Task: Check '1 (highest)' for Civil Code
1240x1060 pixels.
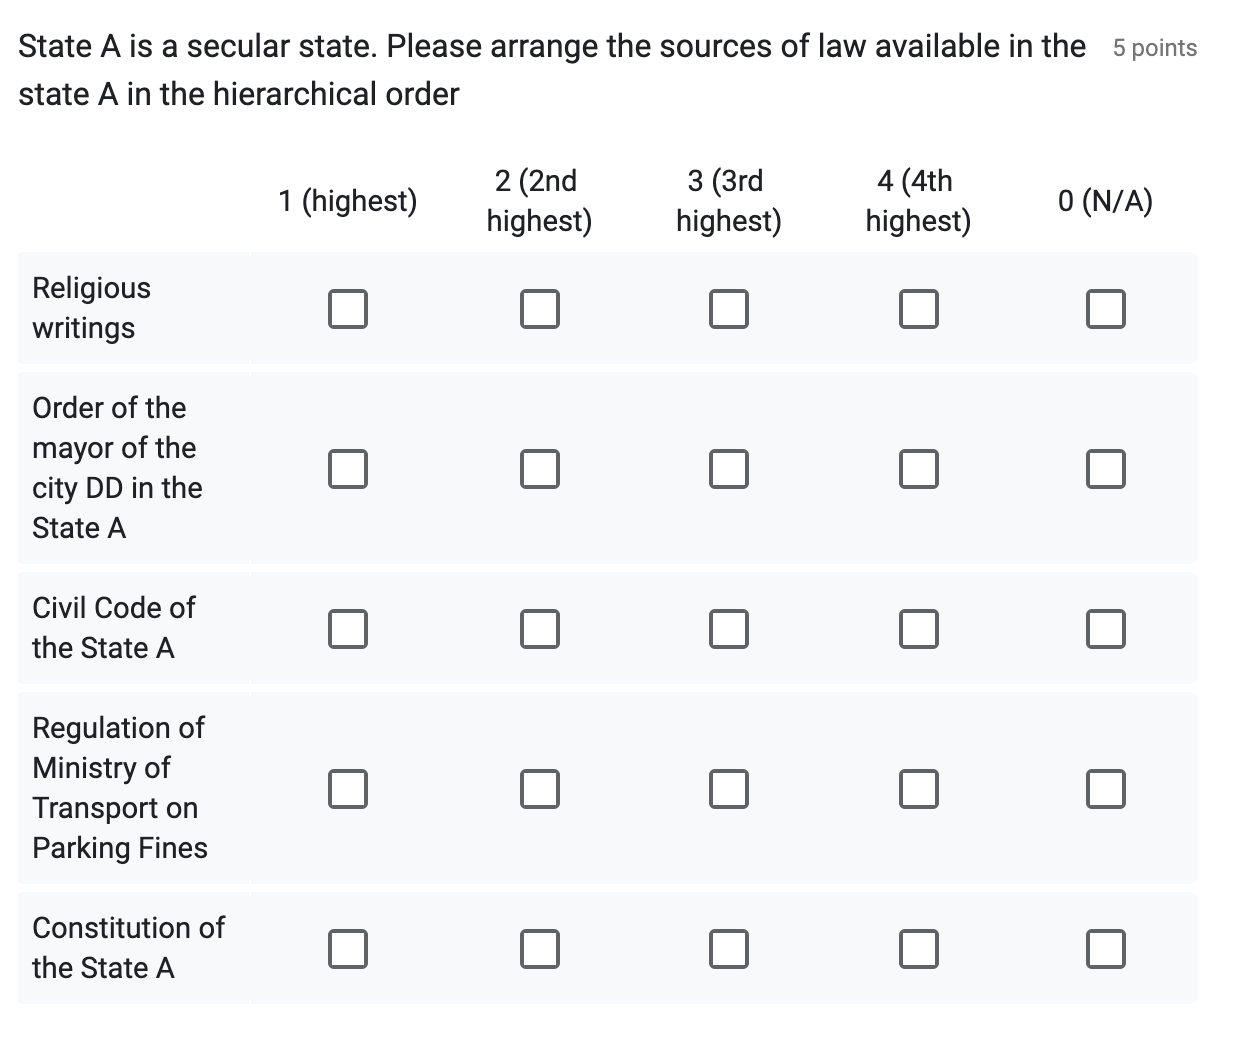Action: click(348, 629)
